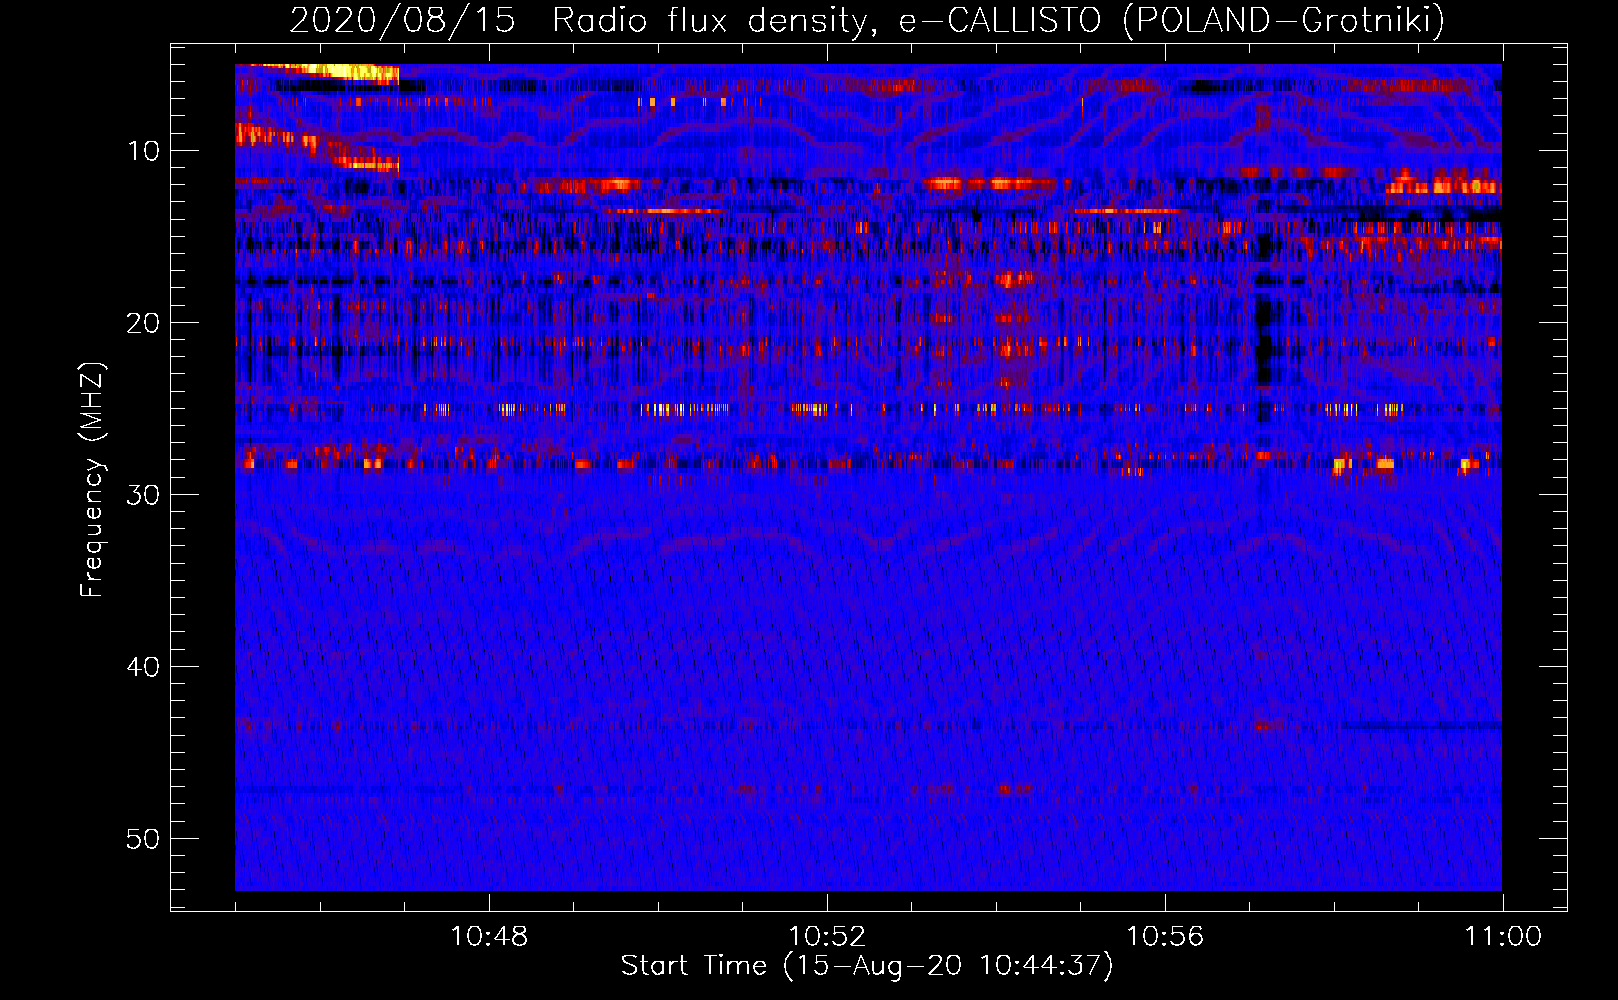This screenshot has width=1618, height=1000.
Task: Click the frequency tick label 30
Action: 143,495
